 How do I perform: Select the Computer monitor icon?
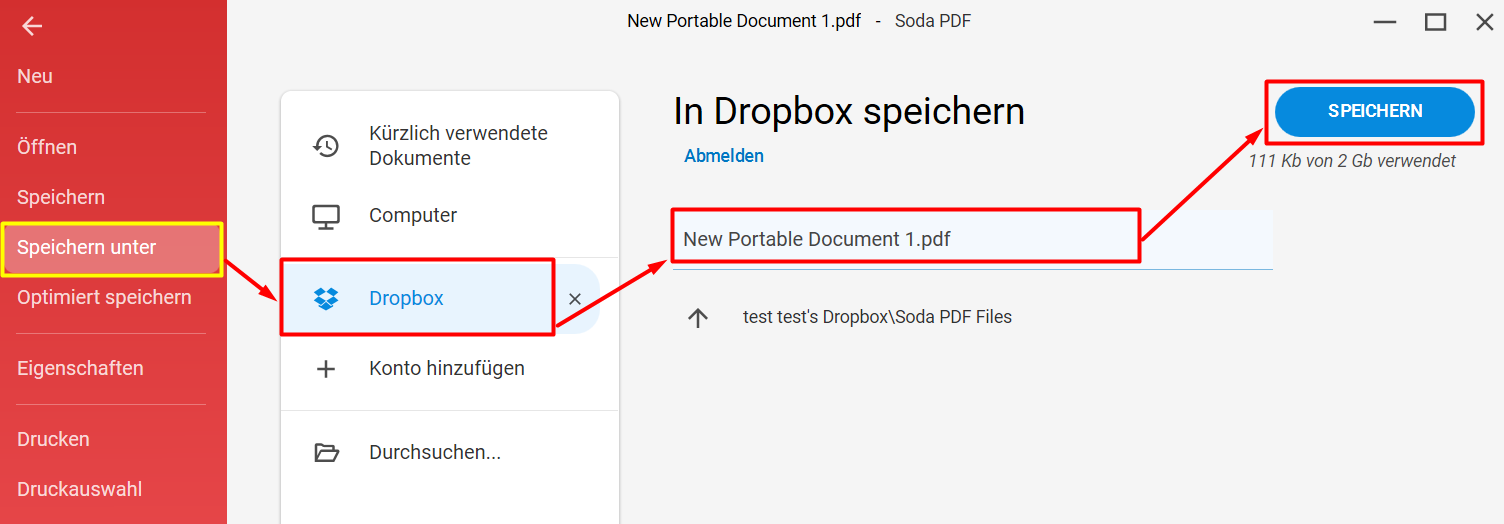[x=326, y=215]
